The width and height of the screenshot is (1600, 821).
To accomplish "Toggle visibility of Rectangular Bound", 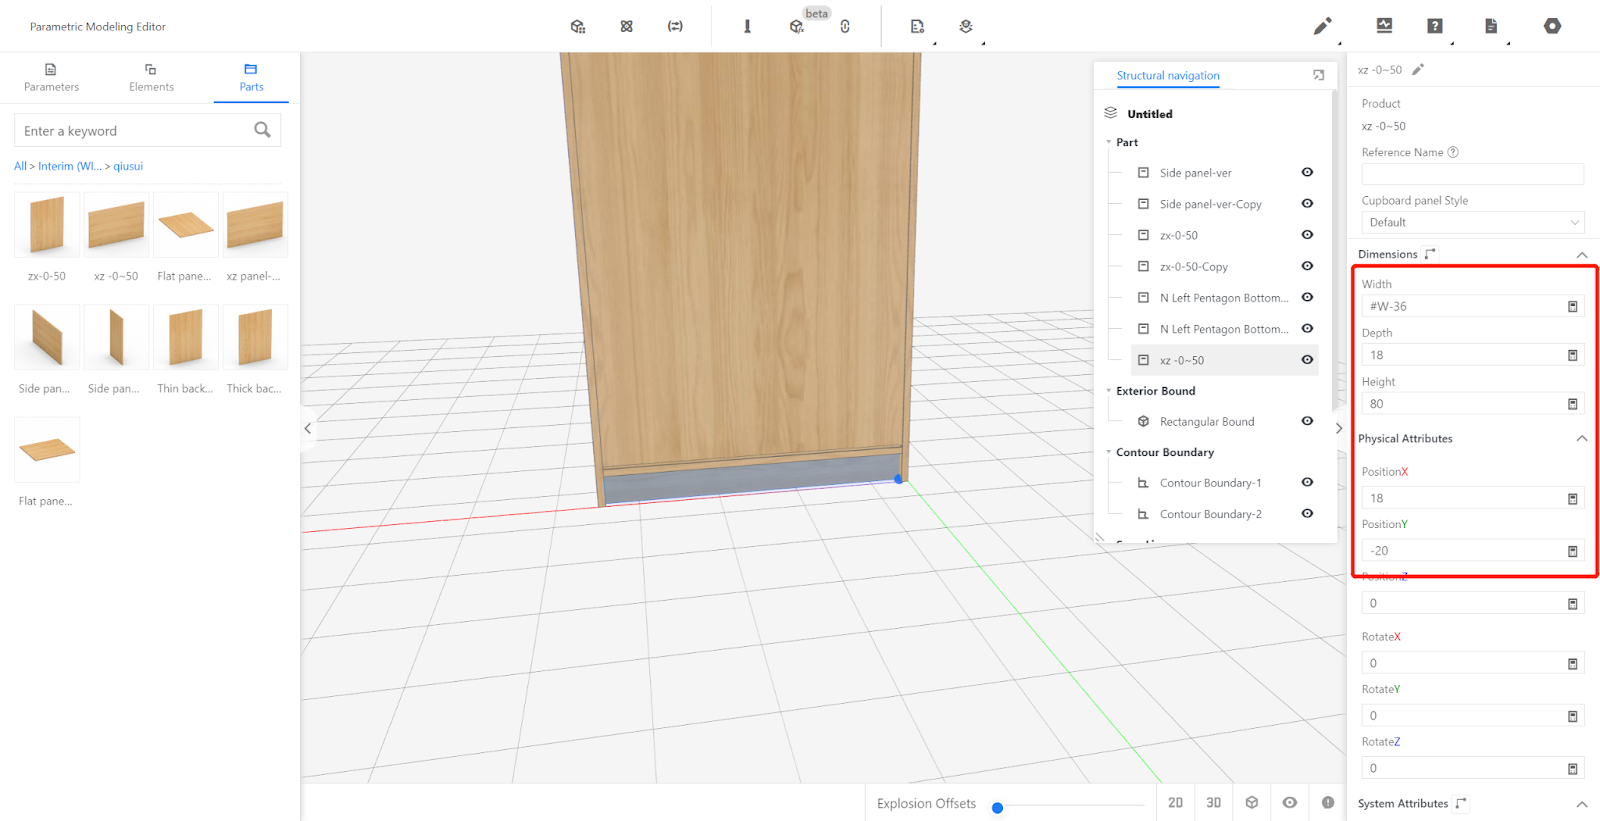I will pyautogui.click(x=1307, y=421).
